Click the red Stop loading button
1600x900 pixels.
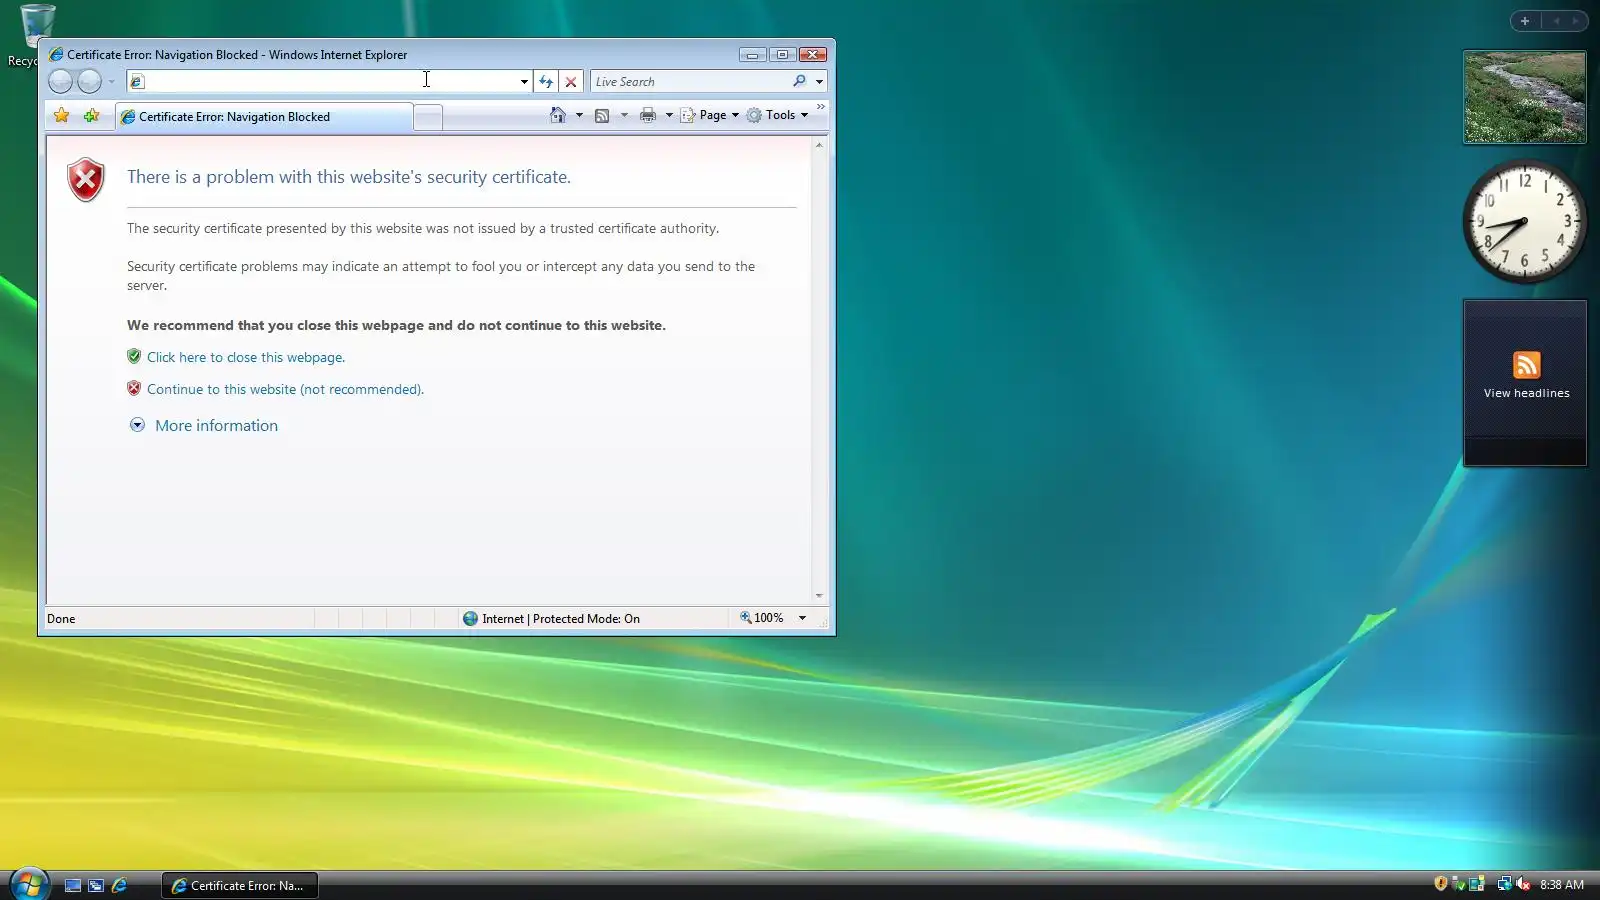pos(571,82)
